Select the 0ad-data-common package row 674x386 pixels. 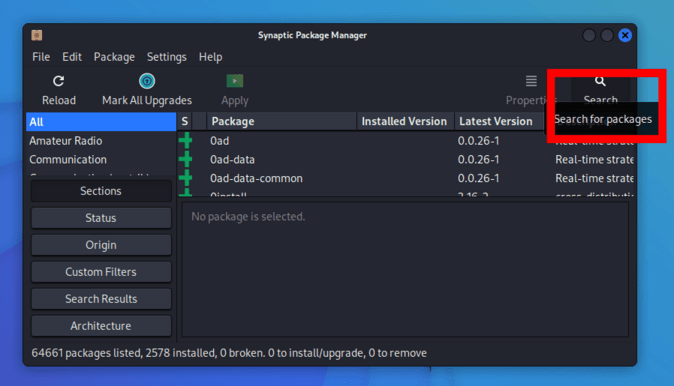(405, 178)
